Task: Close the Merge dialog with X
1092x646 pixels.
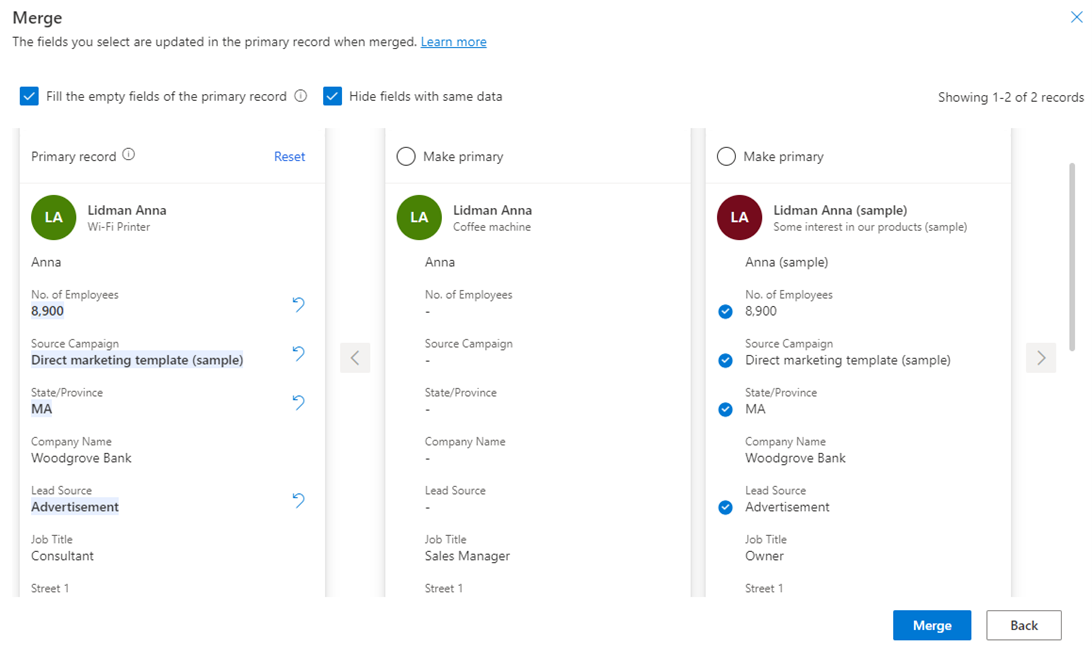Action: [1076, 17]
